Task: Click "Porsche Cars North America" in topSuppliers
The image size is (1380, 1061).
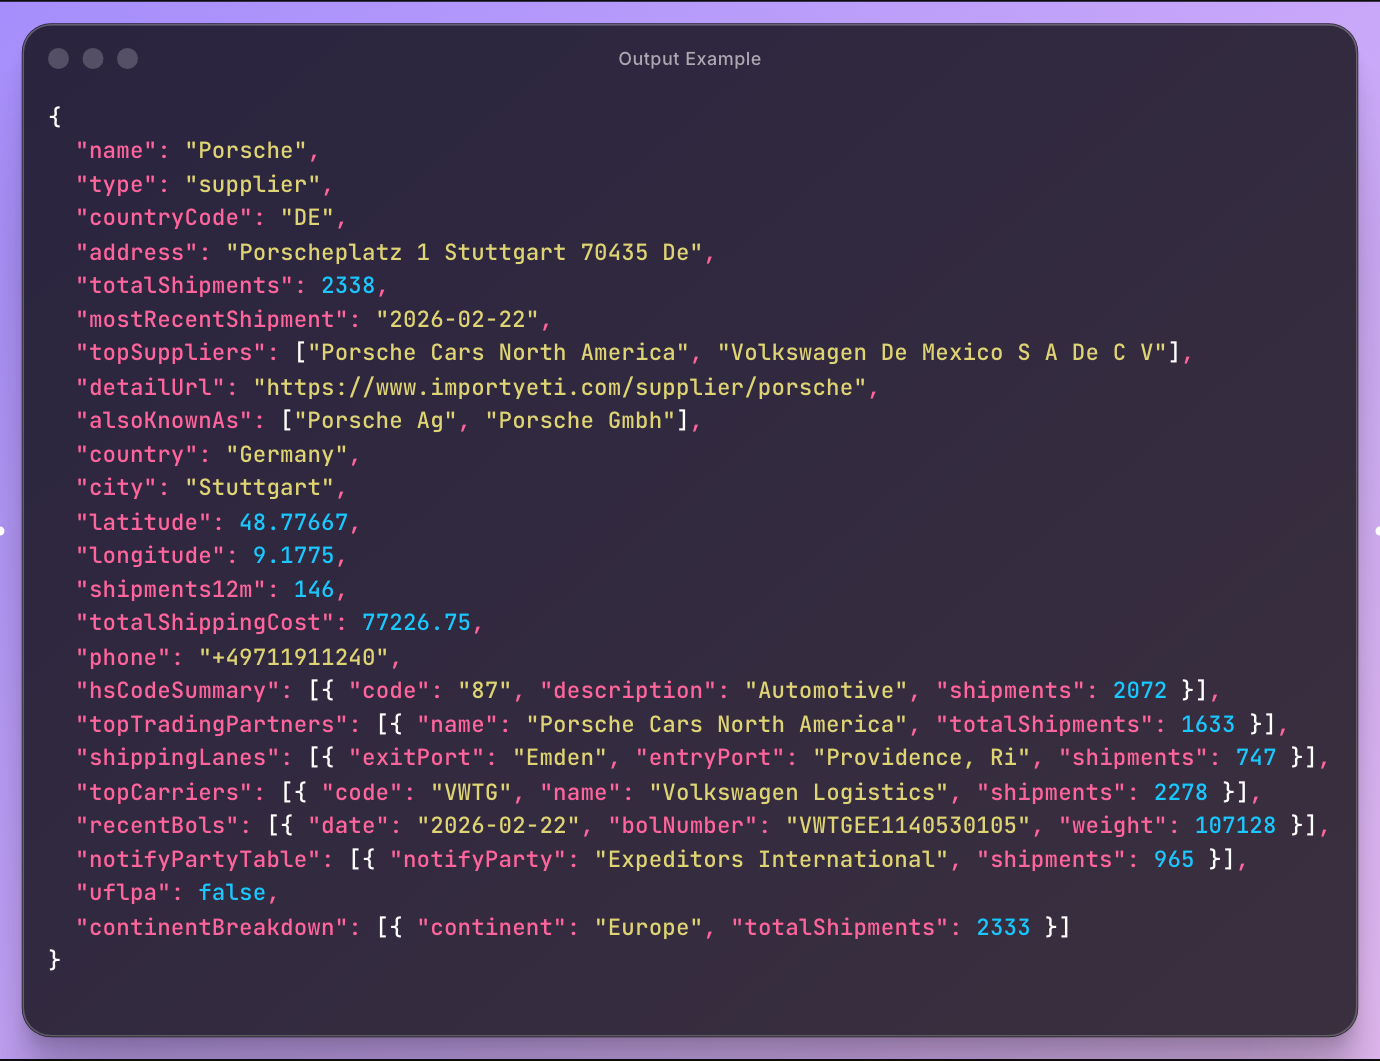Action: click(499, 352)
